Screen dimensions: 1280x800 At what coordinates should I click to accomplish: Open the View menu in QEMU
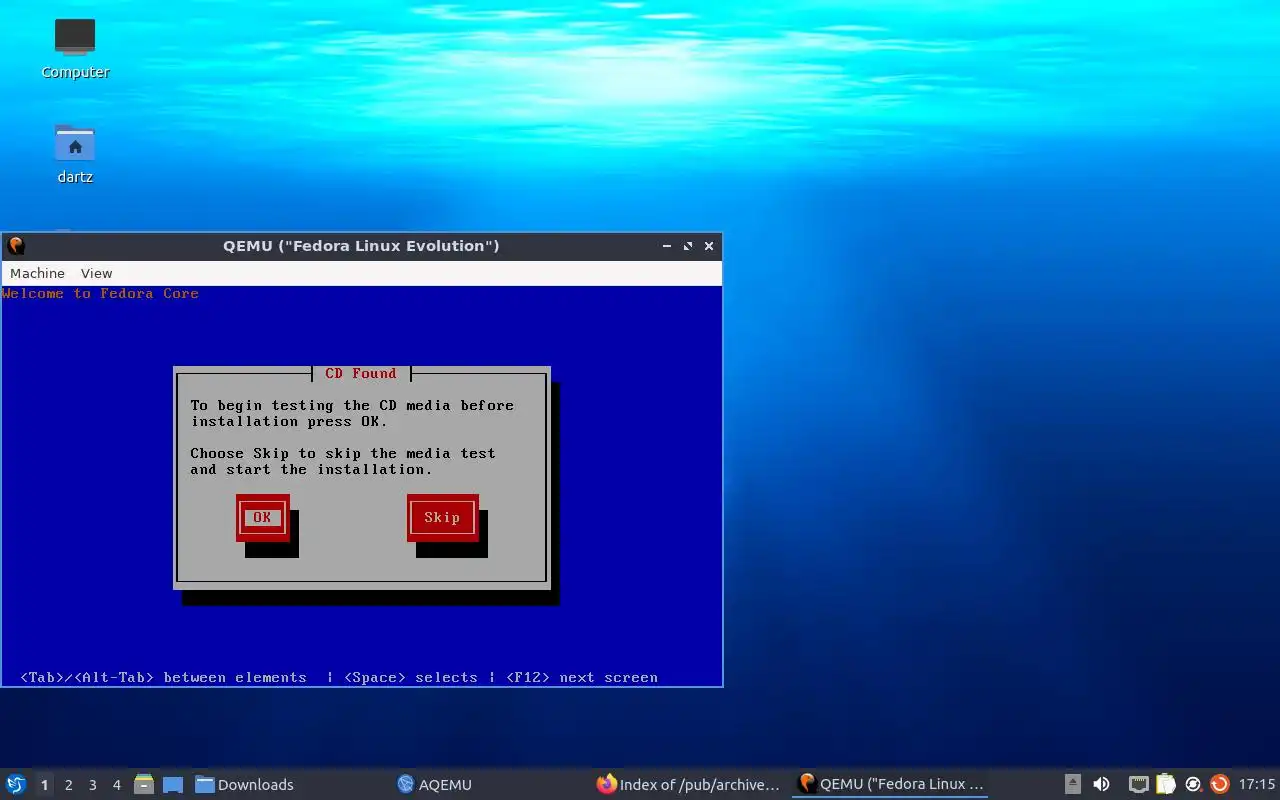(x=96, y=273)
